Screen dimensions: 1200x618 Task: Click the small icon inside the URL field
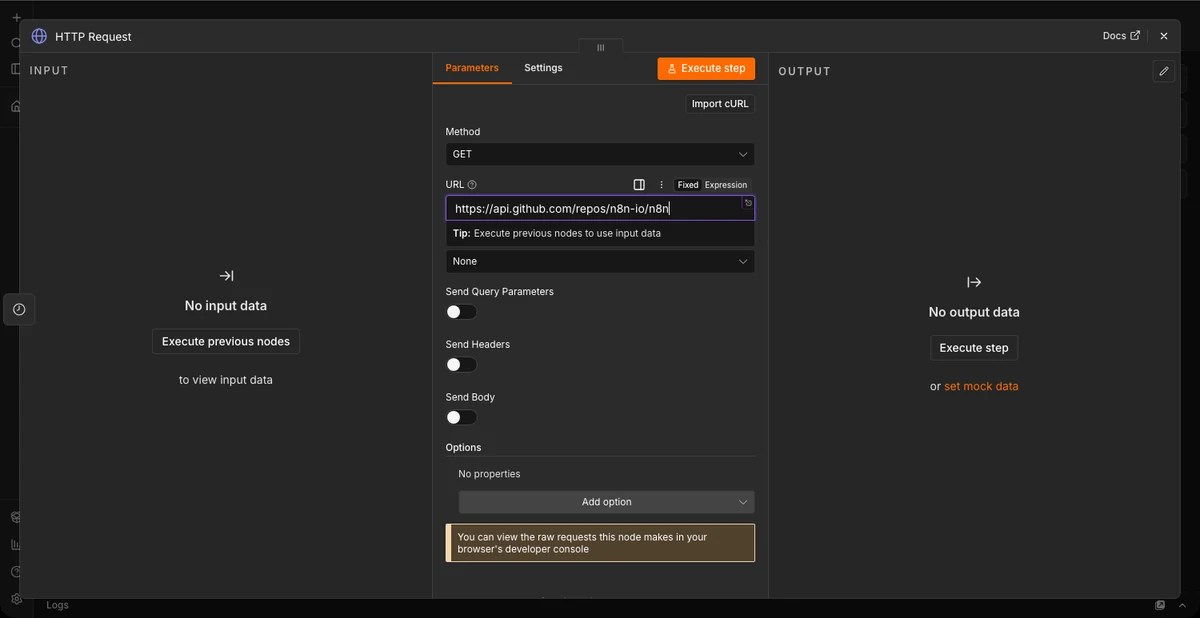click(x=748, y=203)
